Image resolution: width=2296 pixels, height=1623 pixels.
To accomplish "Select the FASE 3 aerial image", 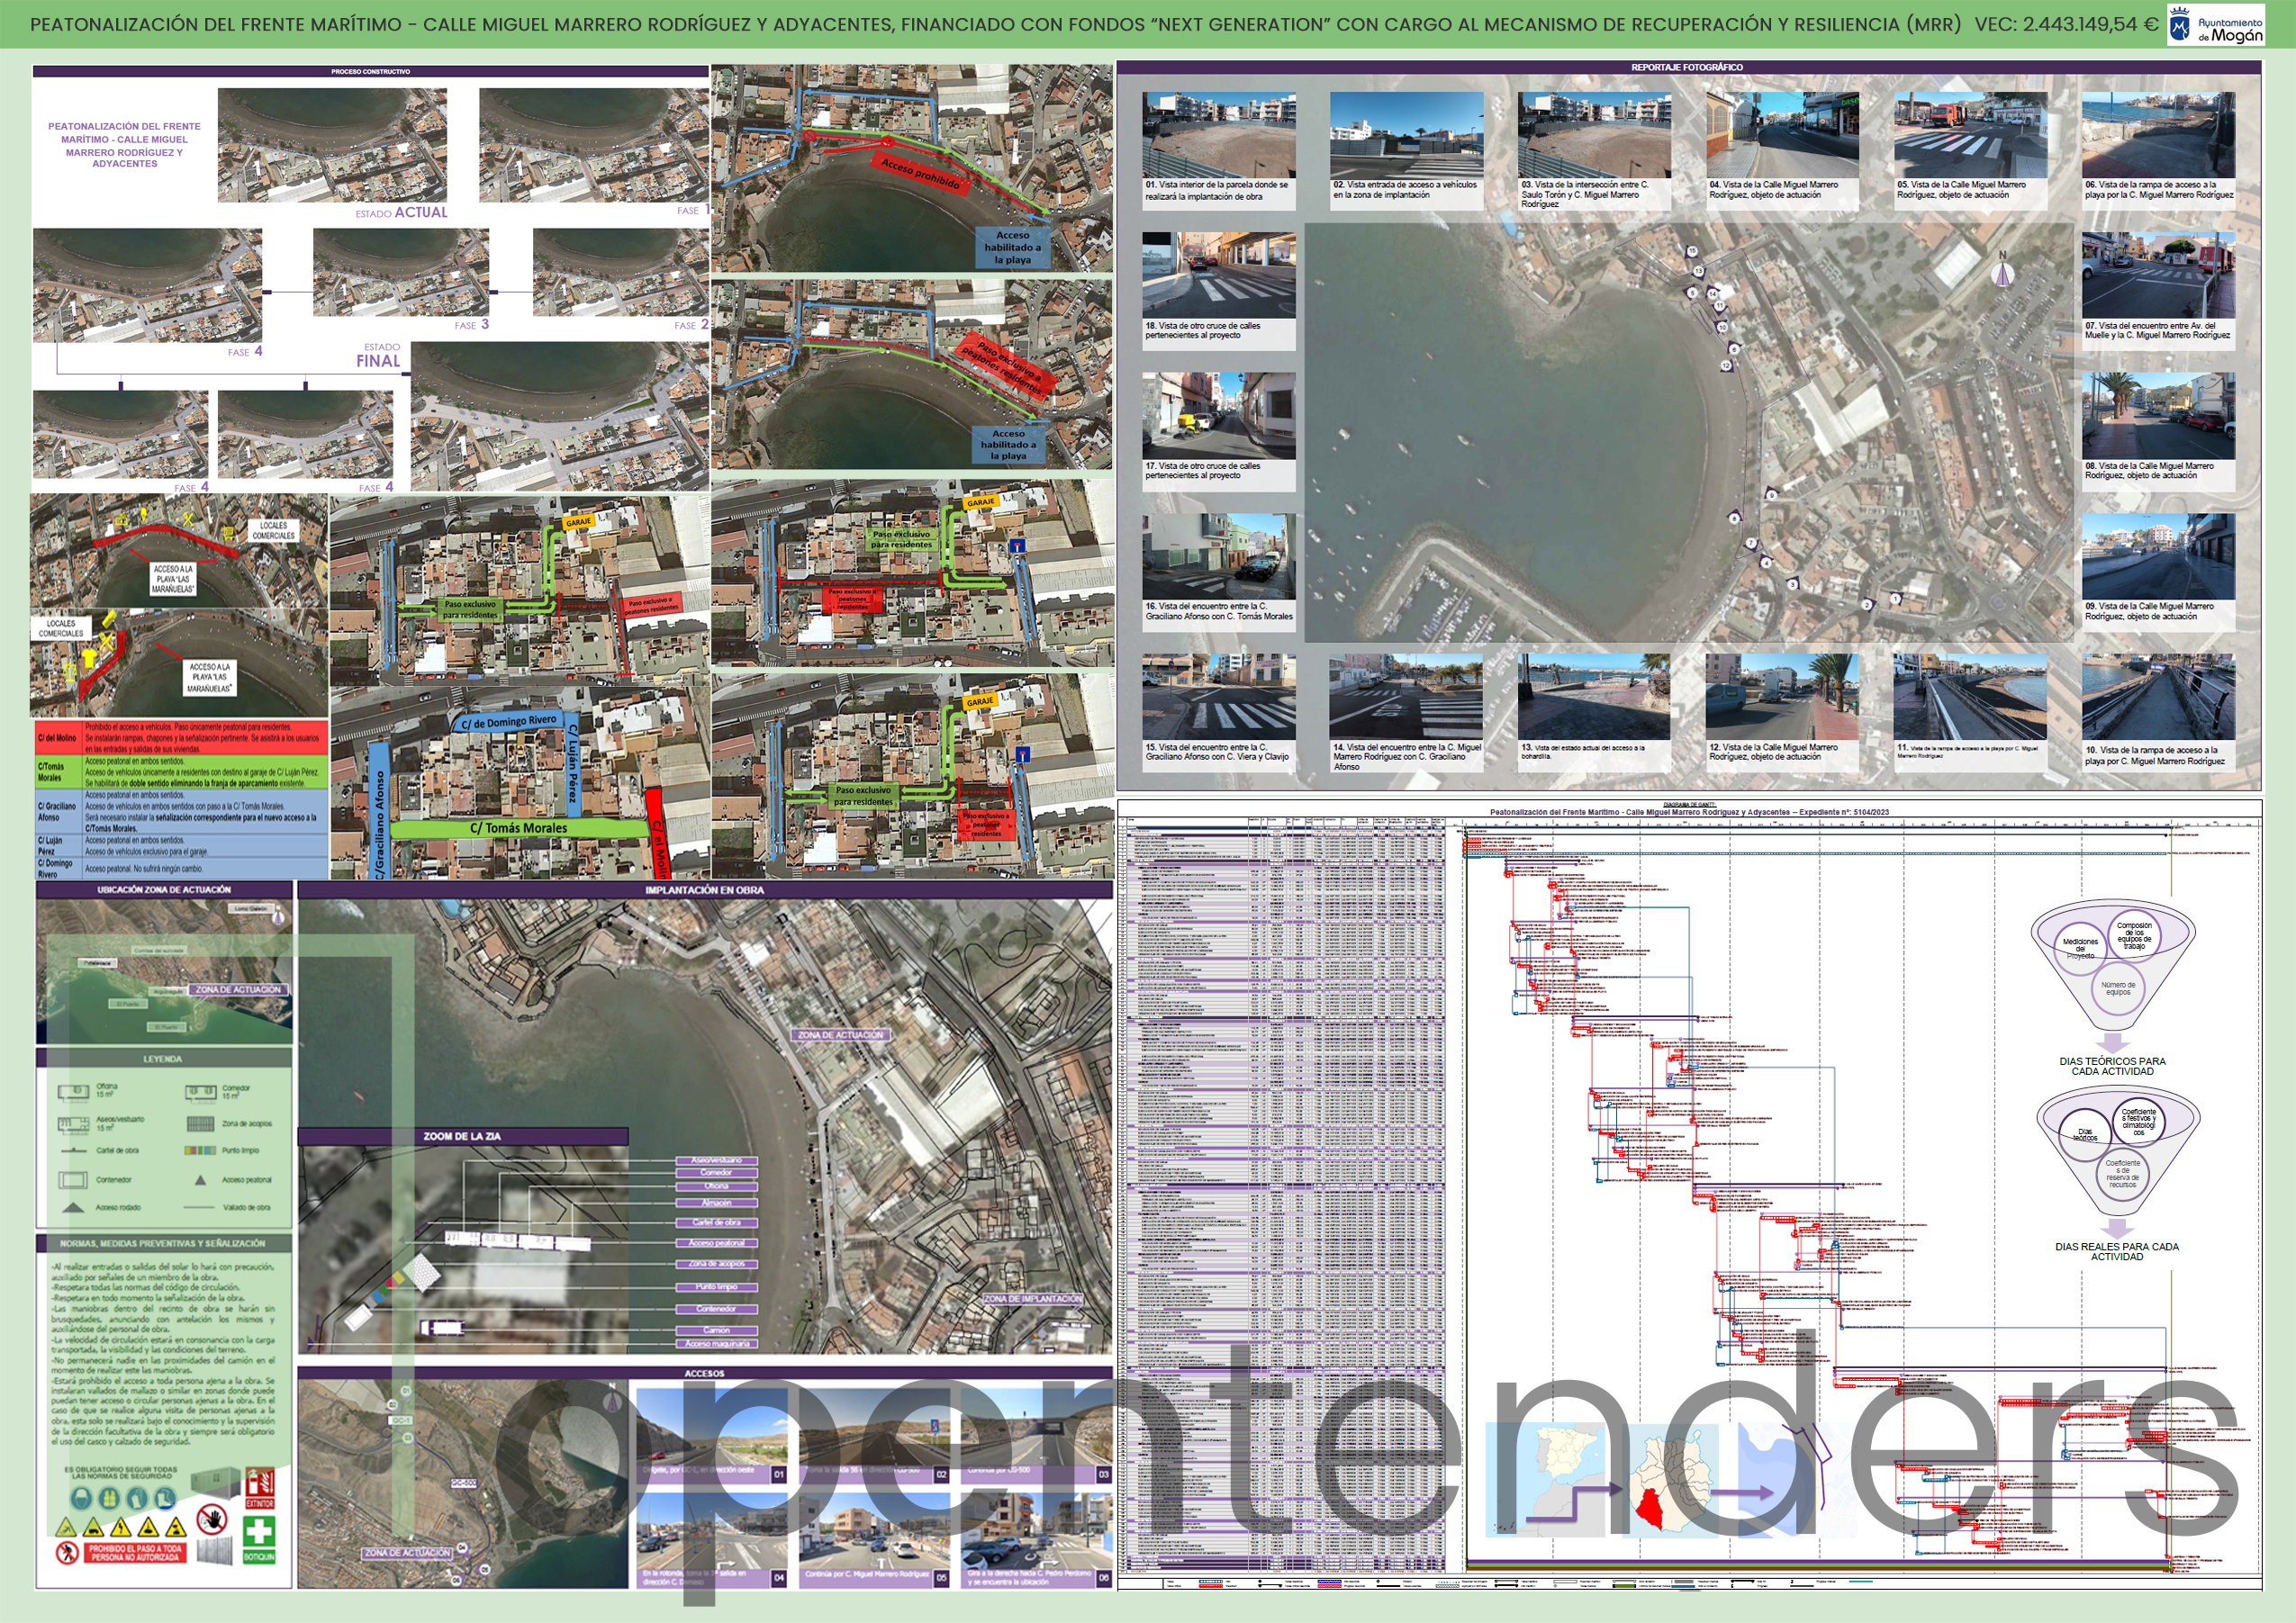I will (400, 272).
